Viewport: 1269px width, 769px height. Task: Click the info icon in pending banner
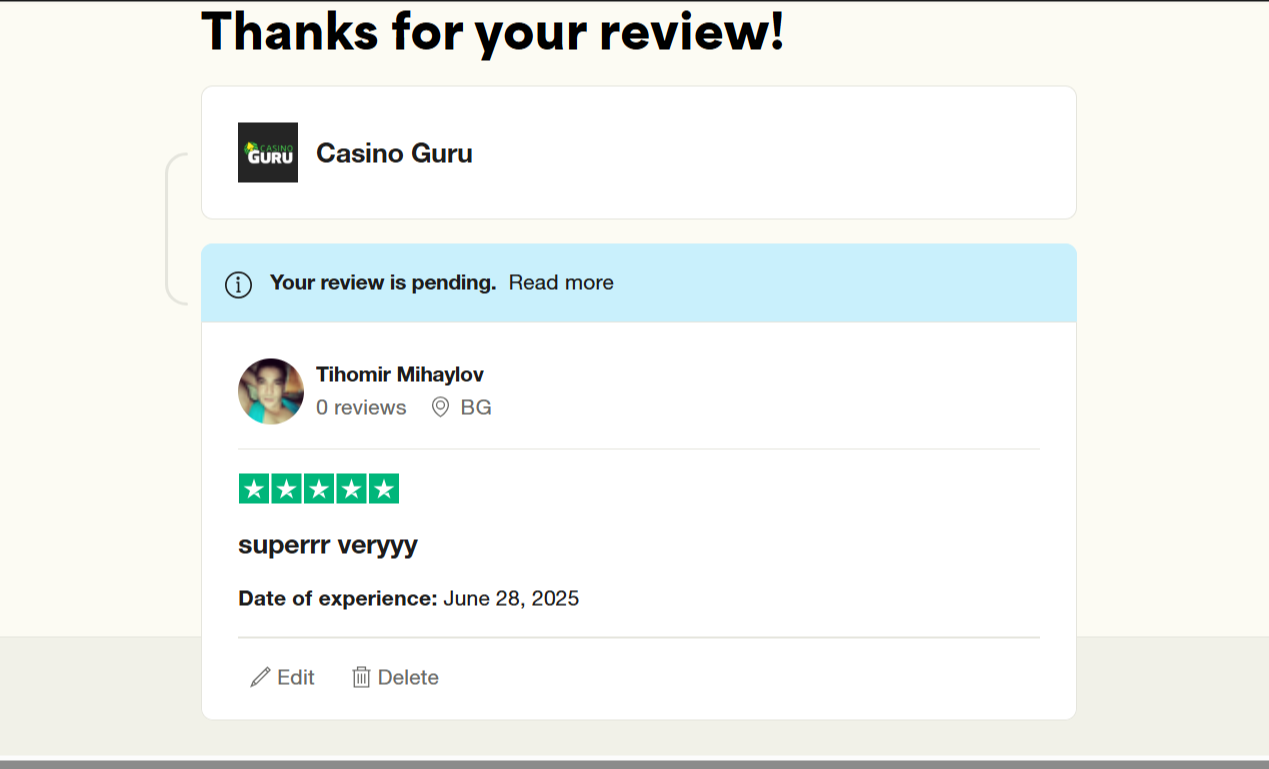coord(238,284)
